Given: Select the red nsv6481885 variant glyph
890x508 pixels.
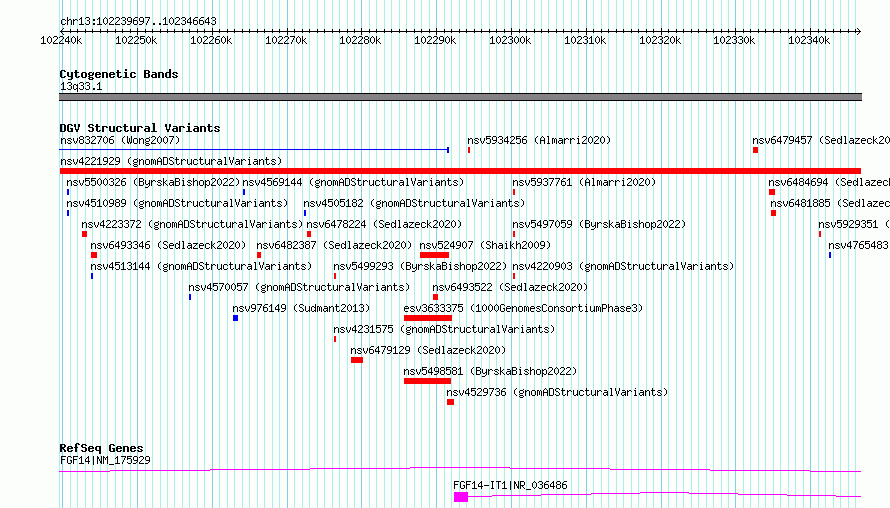Looking at the screenshot, I should click(x=774, y=213).
